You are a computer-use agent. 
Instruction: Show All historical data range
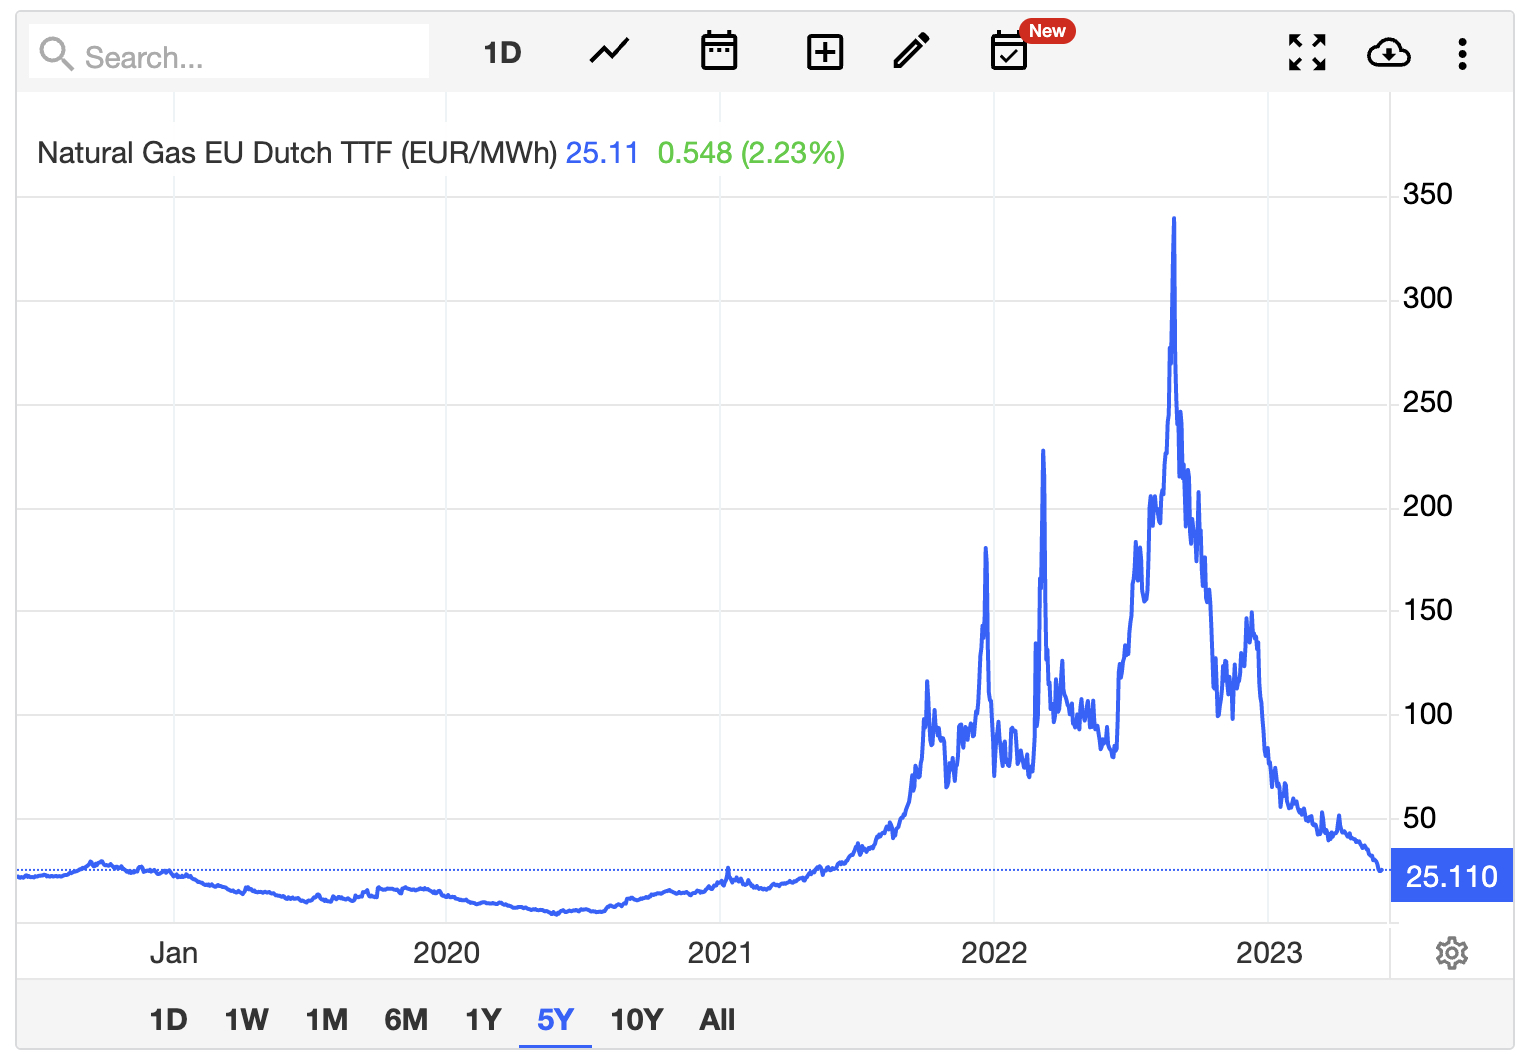click(717, 1020)
